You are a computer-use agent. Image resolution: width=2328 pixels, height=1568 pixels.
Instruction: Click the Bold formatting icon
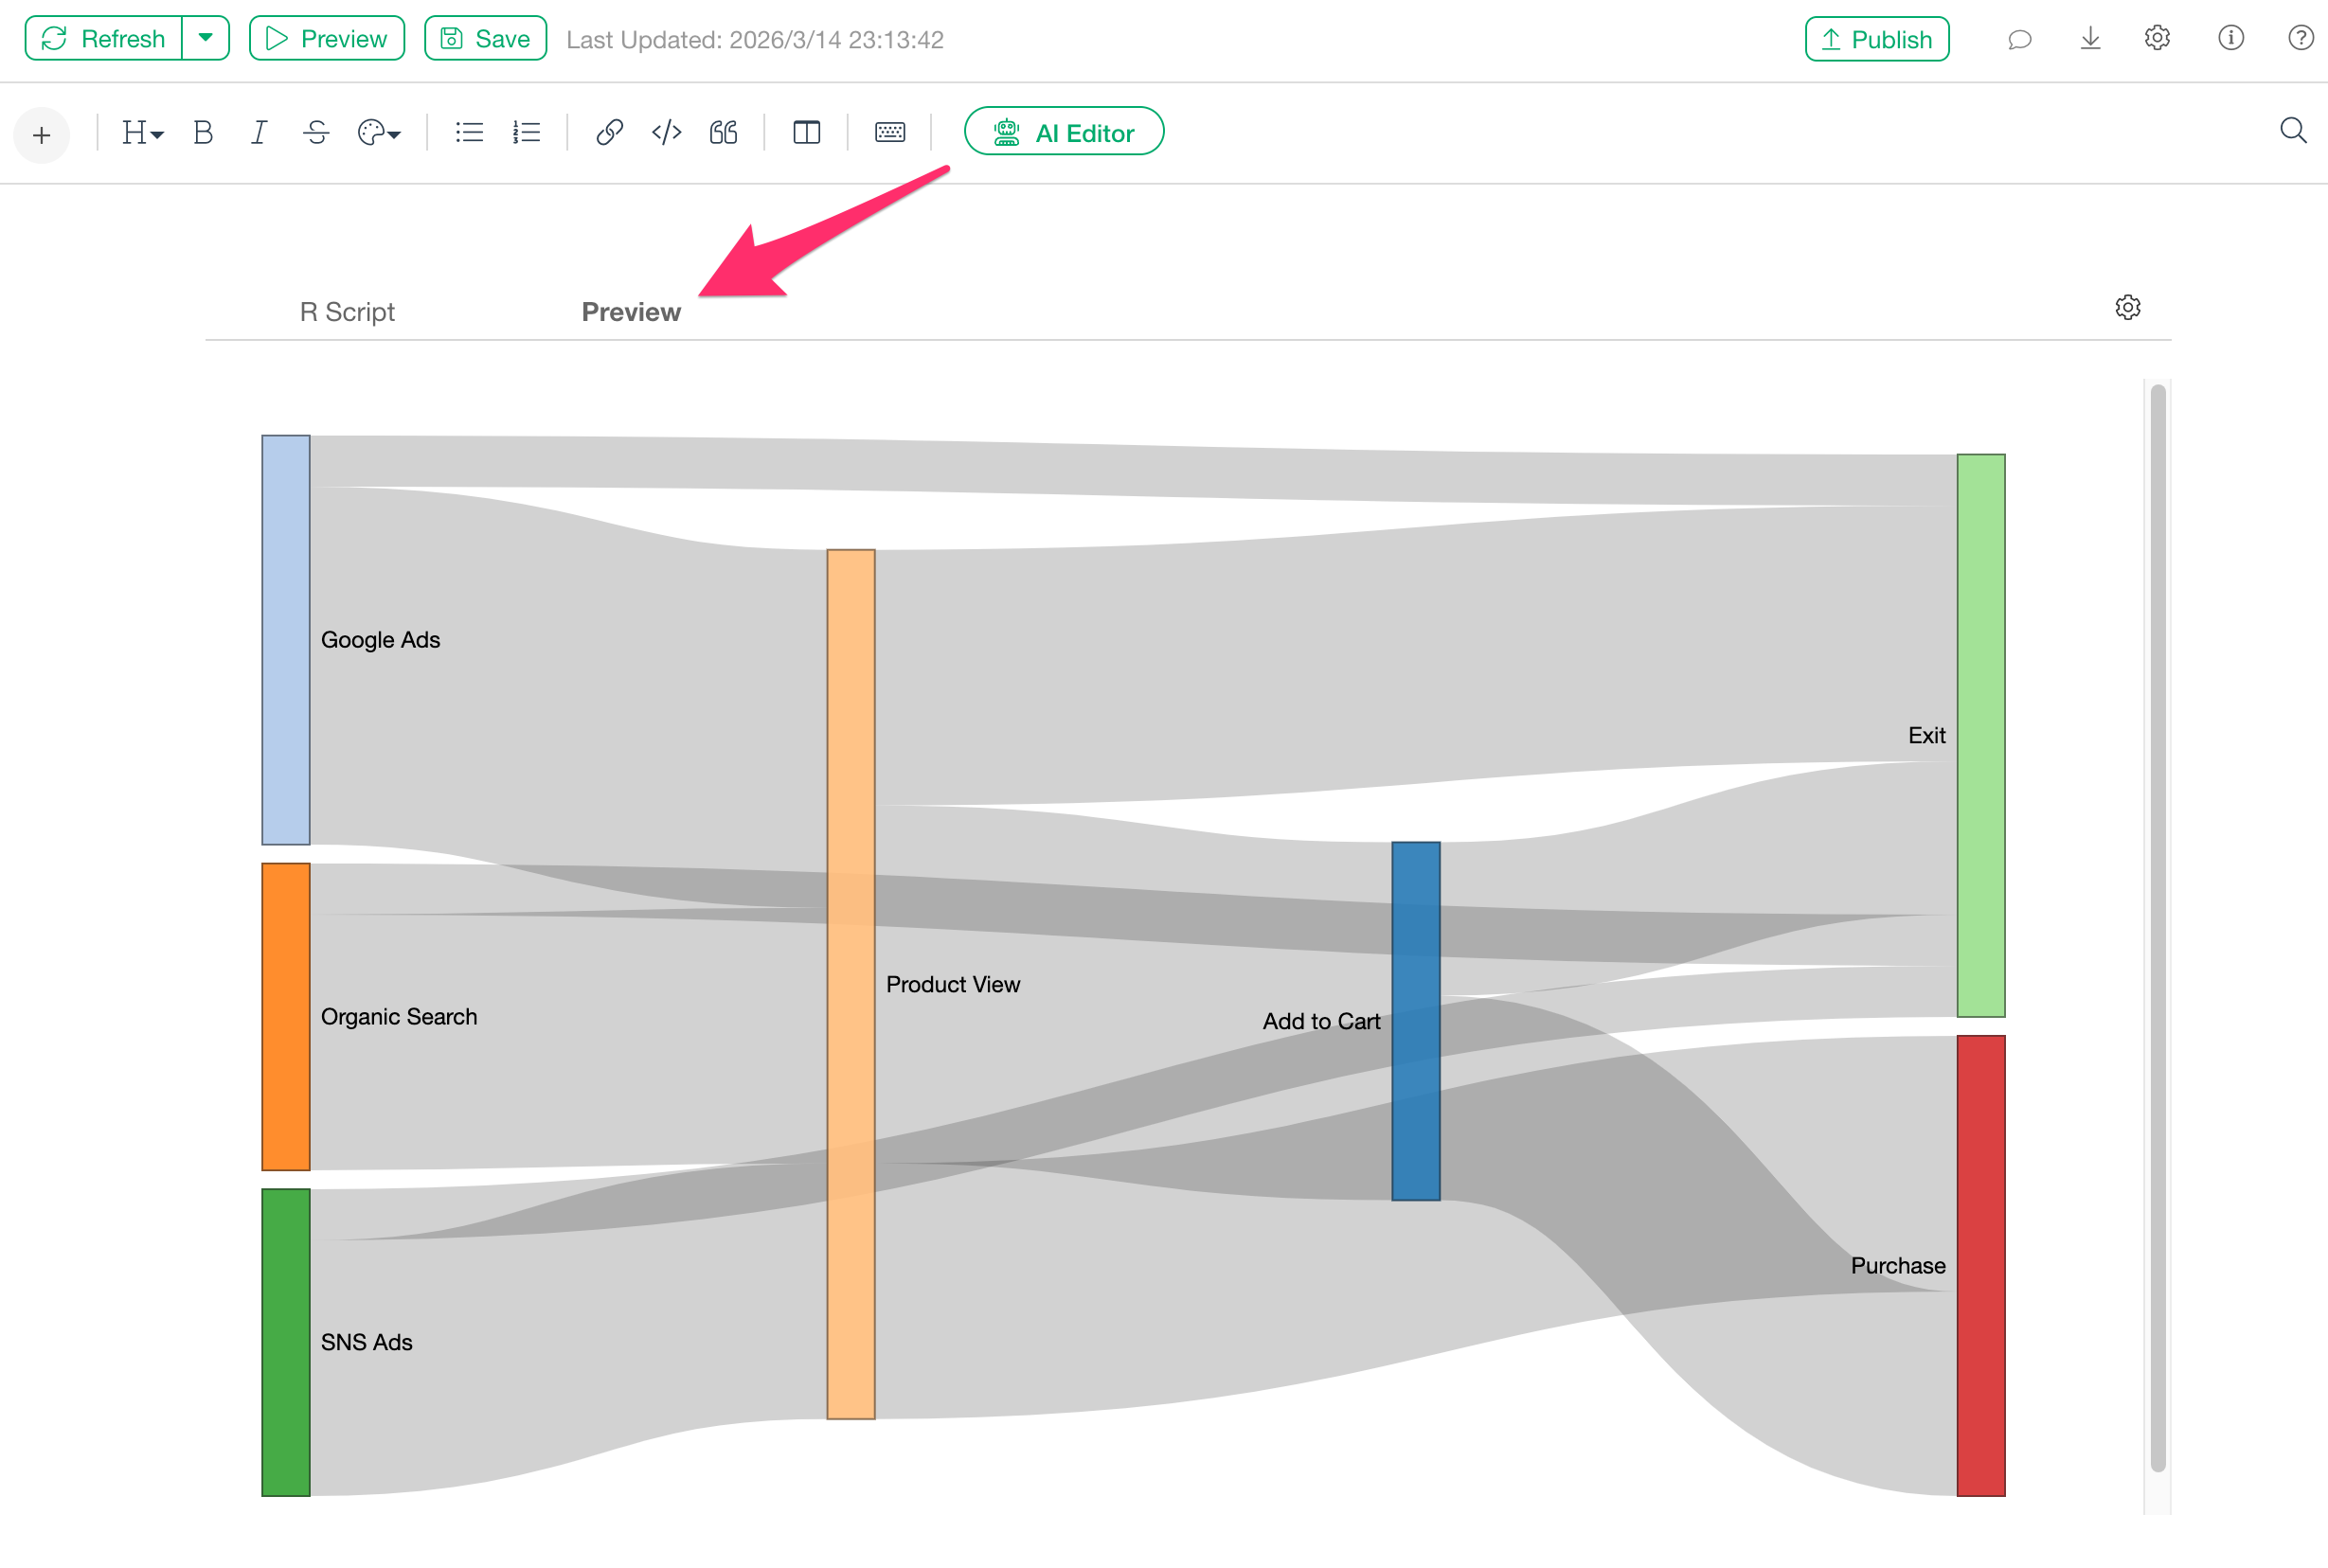(x=203, y=132)
